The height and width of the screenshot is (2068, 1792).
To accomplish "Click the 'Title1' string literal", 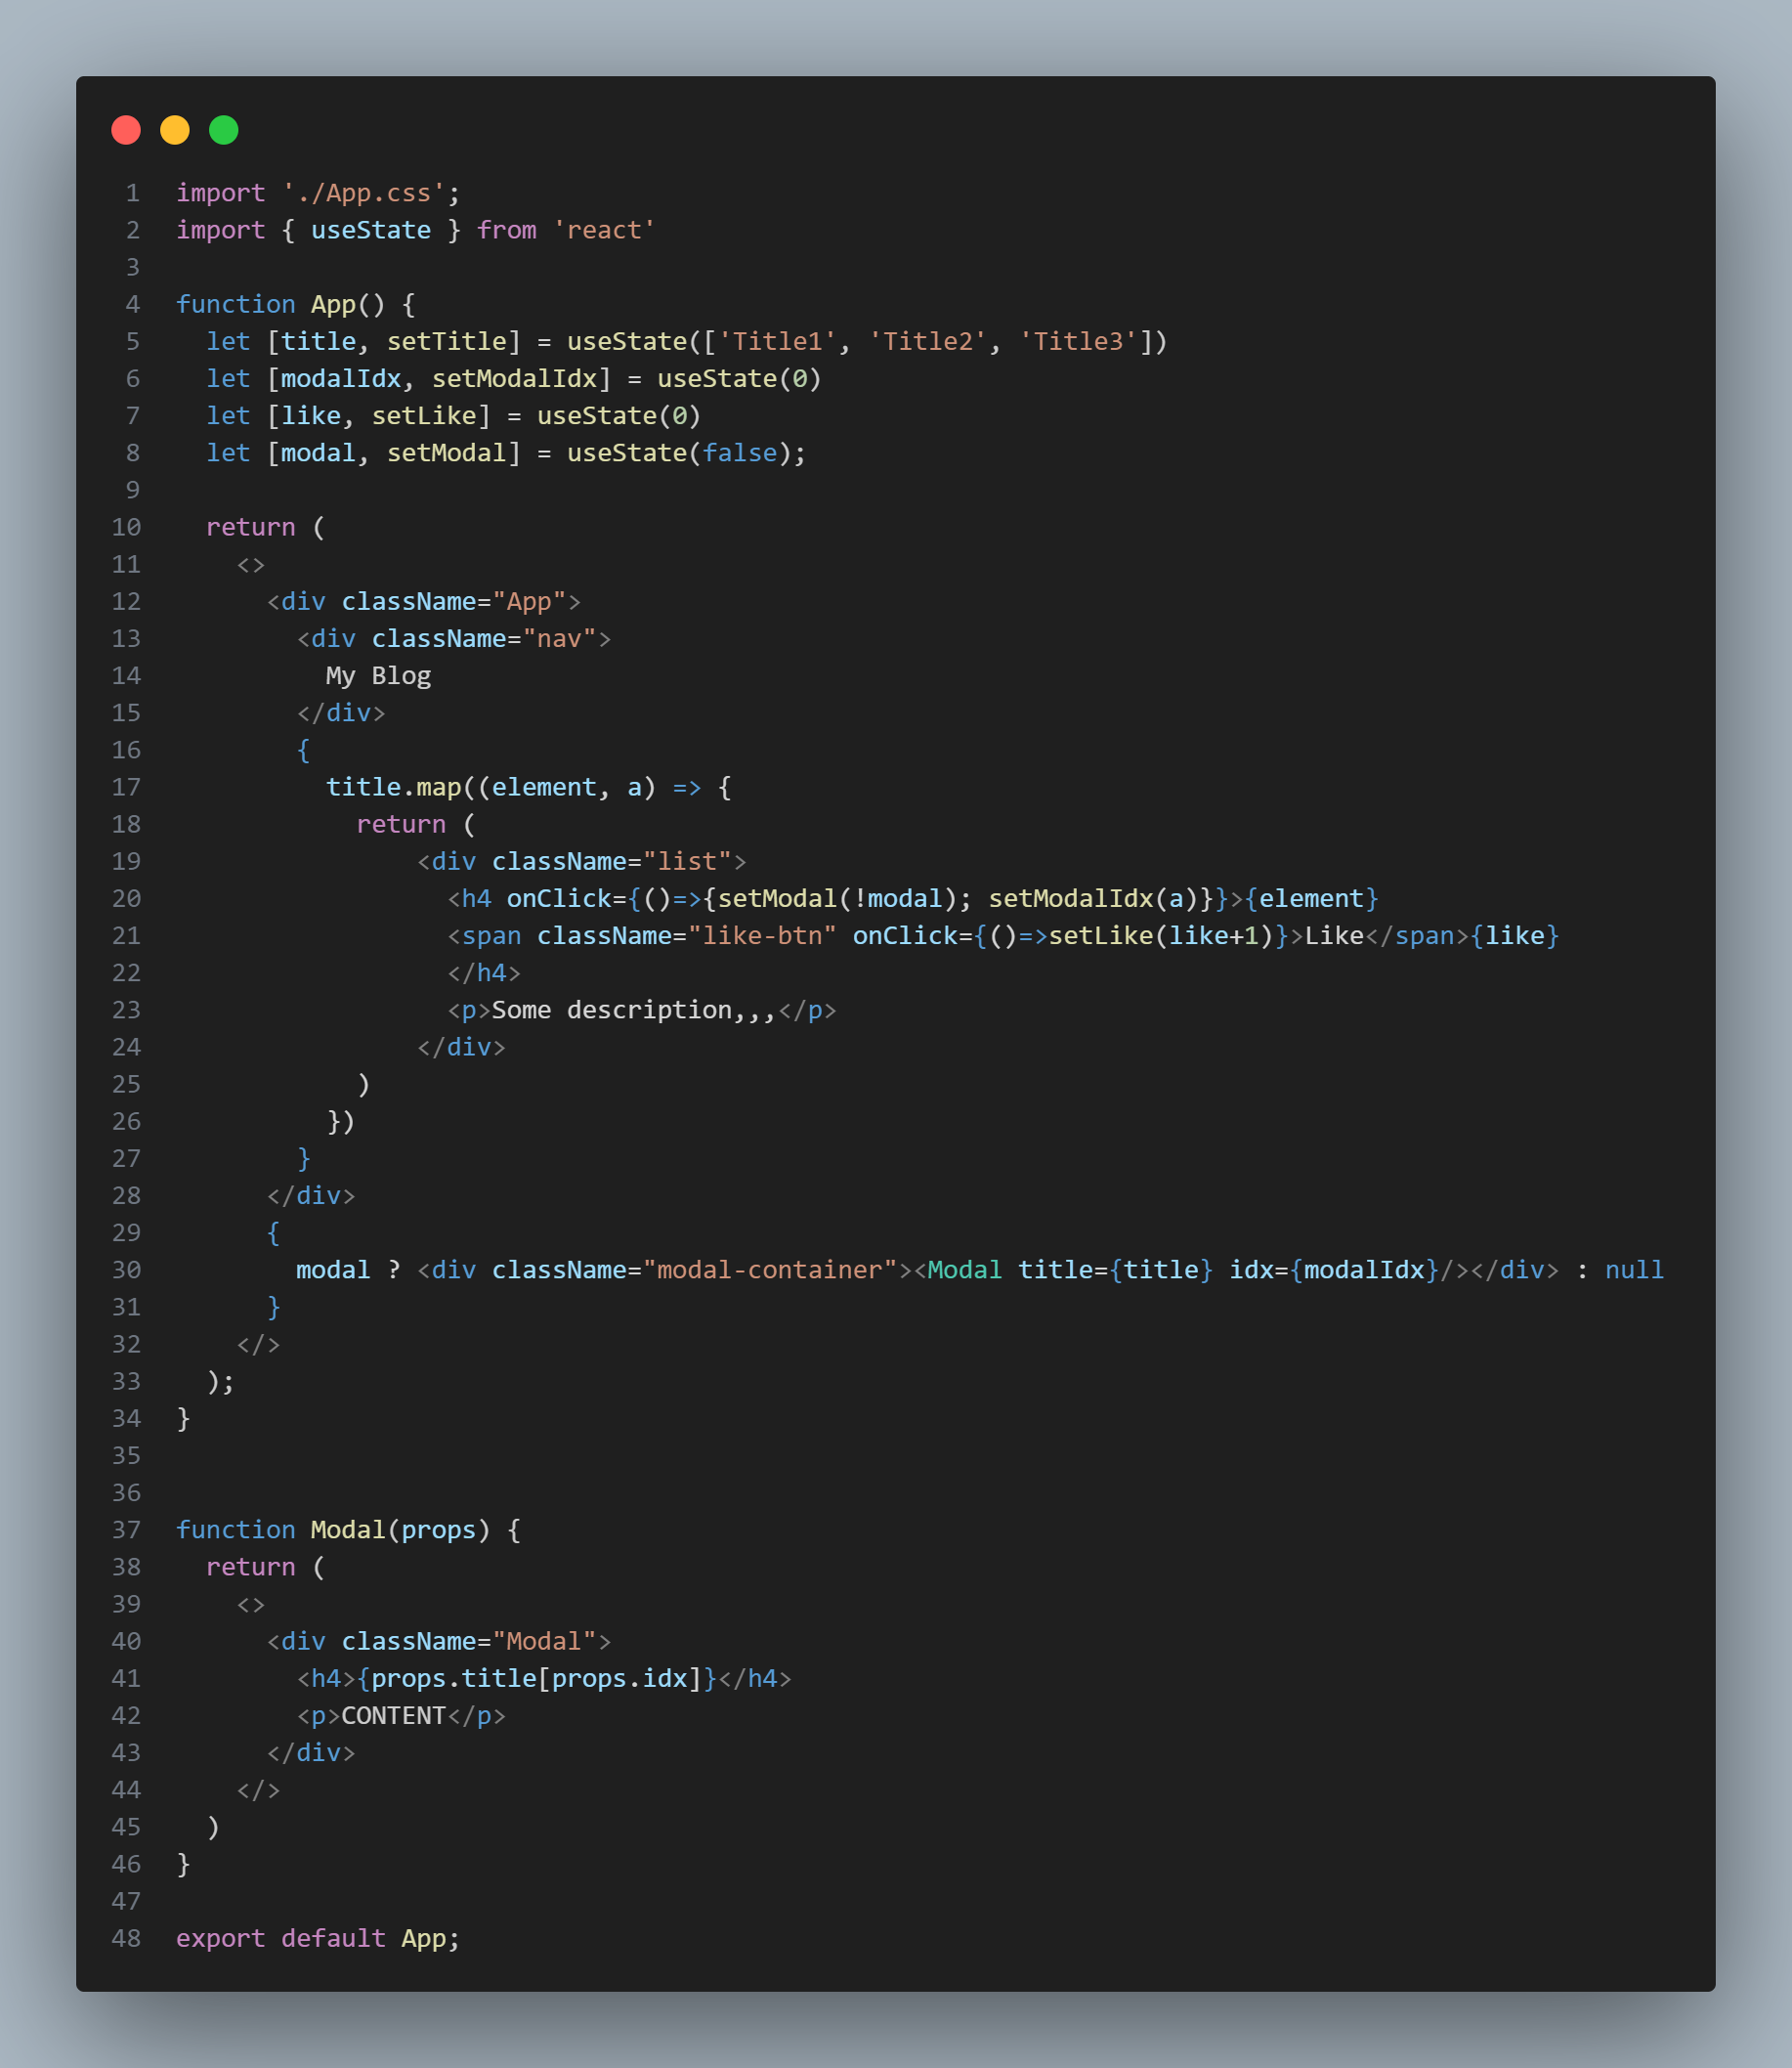I will pyautogui.click(x=777, y=341).
